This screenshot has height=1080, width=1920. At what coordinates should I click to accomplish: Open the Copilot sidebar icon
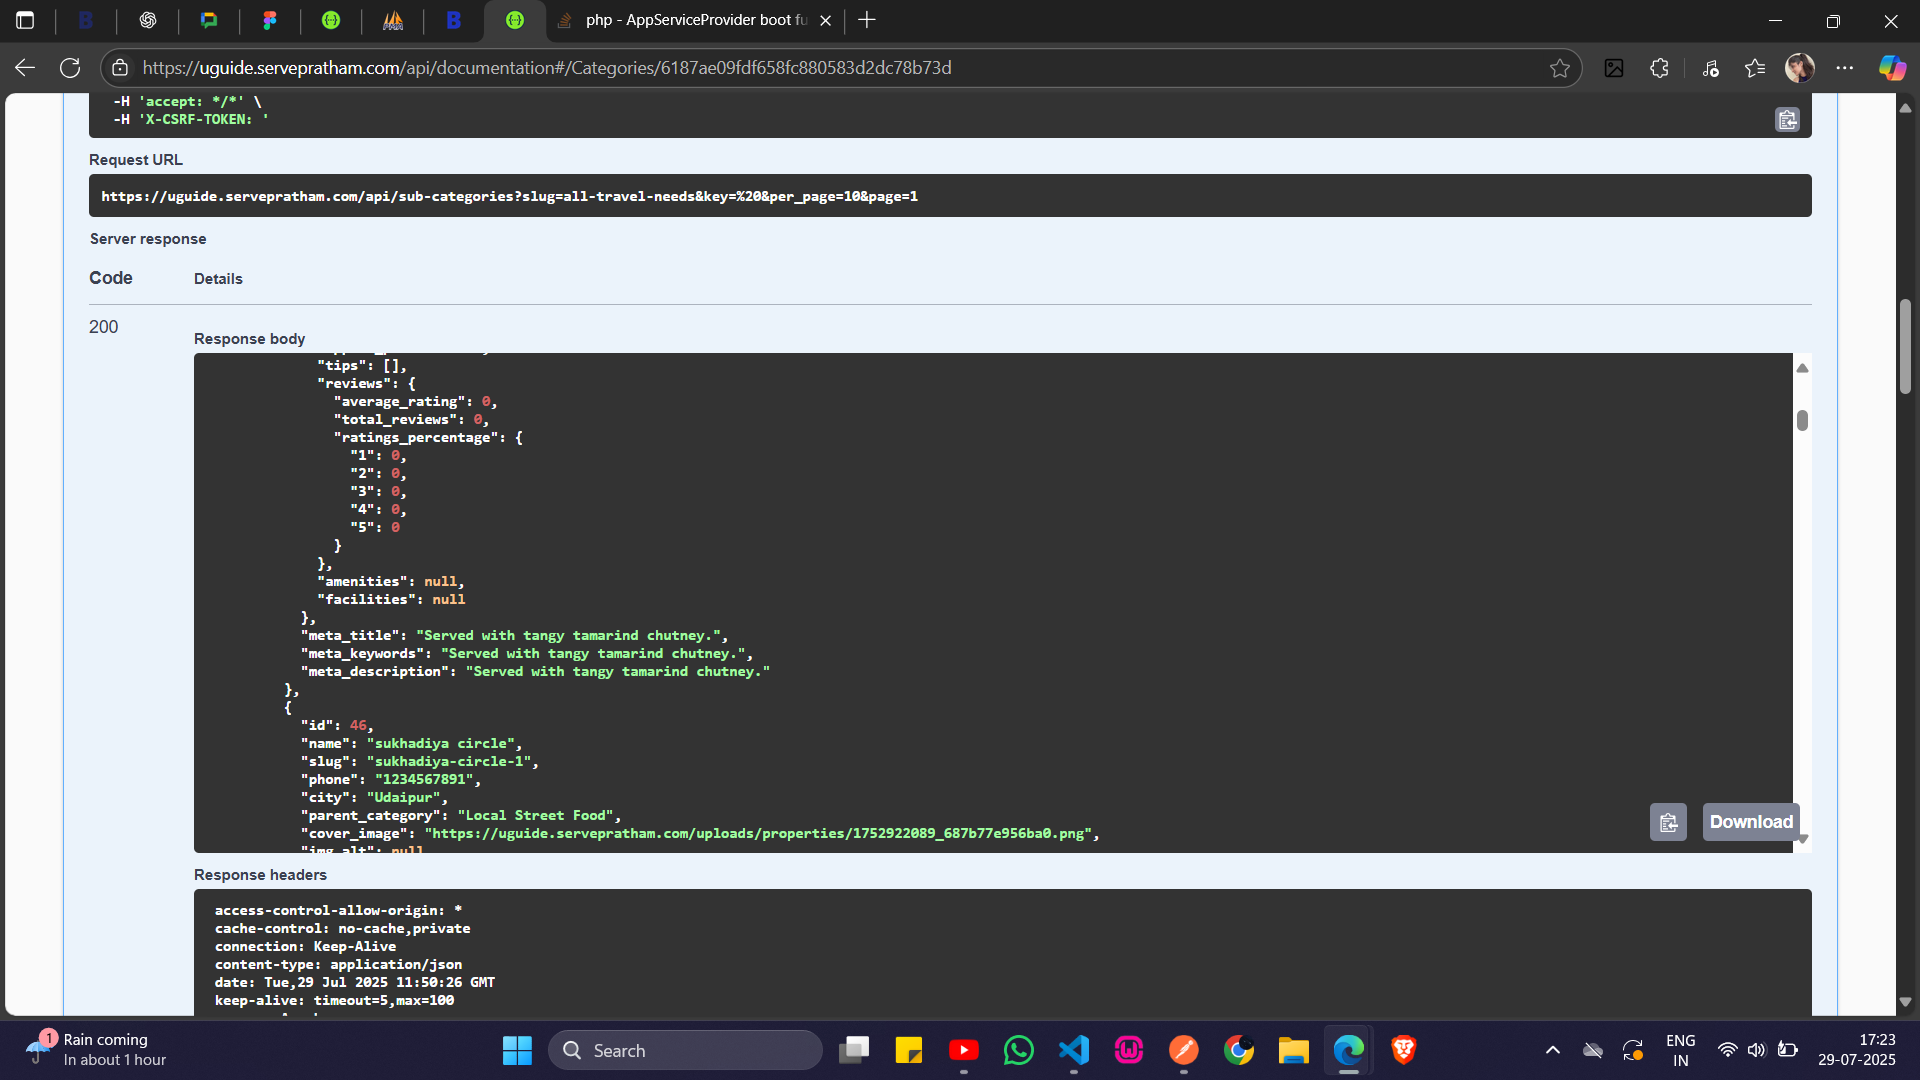tap(1891, 68)
